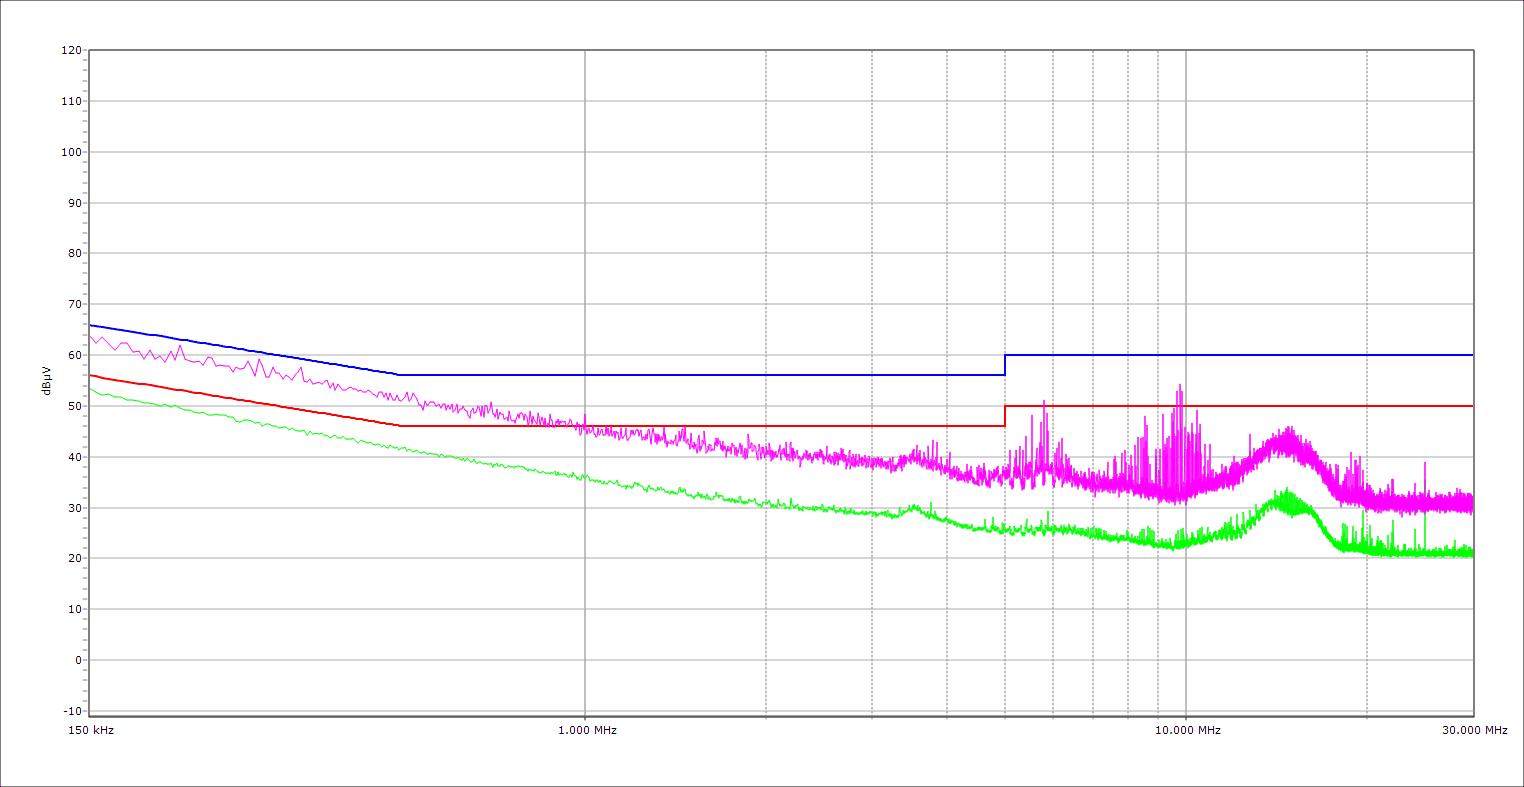Viewport: 1524px width, 787px height.
Task: Click the 90 value on the y-axis
Action: [x=74, y=203]
